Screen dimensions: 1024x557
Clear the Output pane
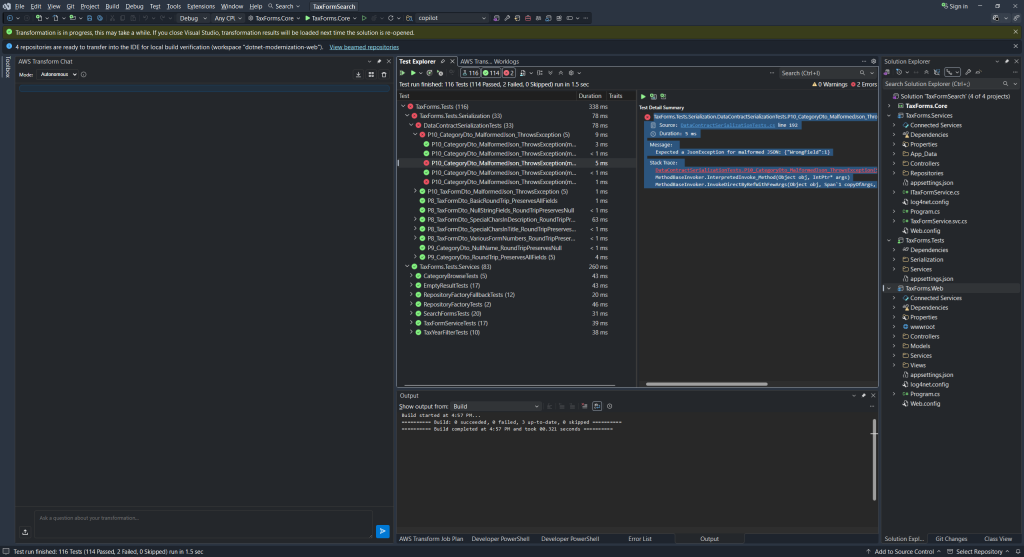(584, 406)
